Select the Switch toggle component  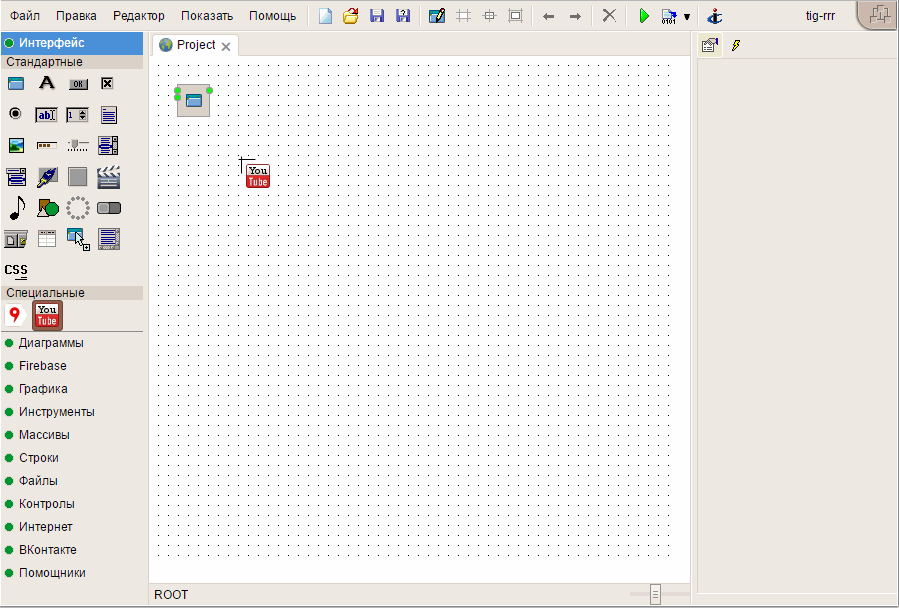109,208
